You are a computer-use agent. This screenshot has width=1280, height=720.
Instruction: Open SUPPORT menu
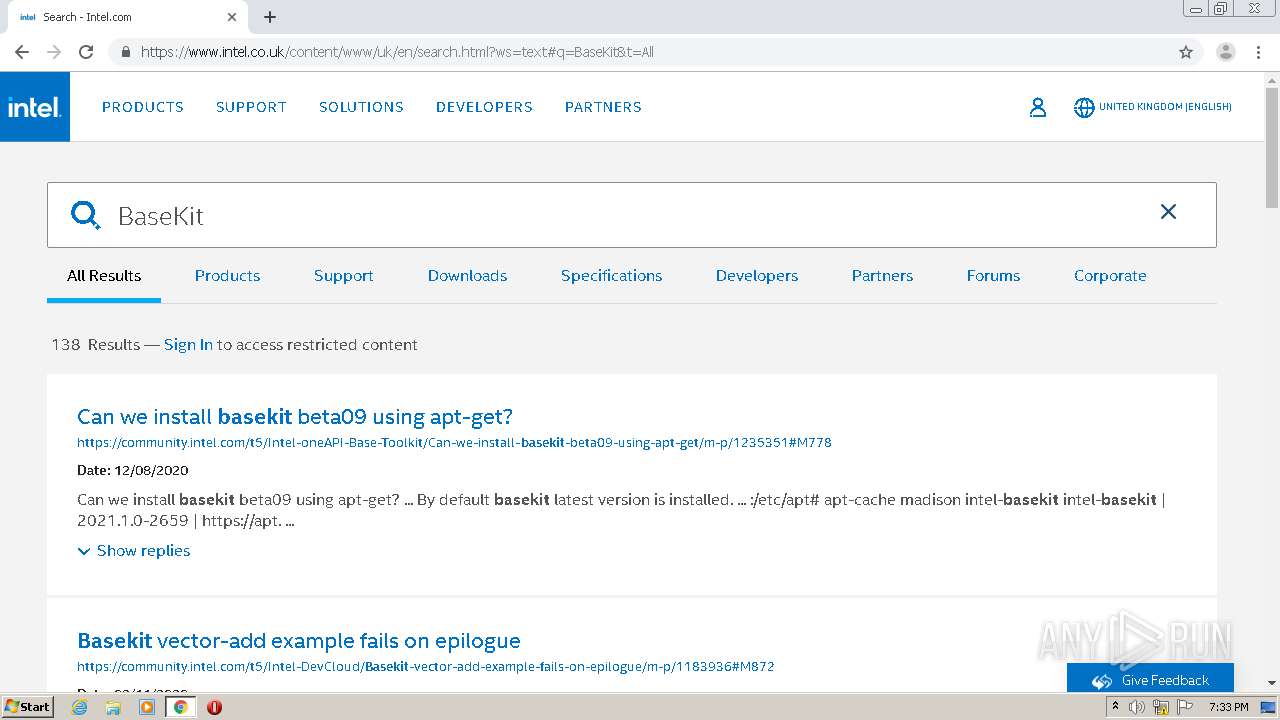coord(251,107)
